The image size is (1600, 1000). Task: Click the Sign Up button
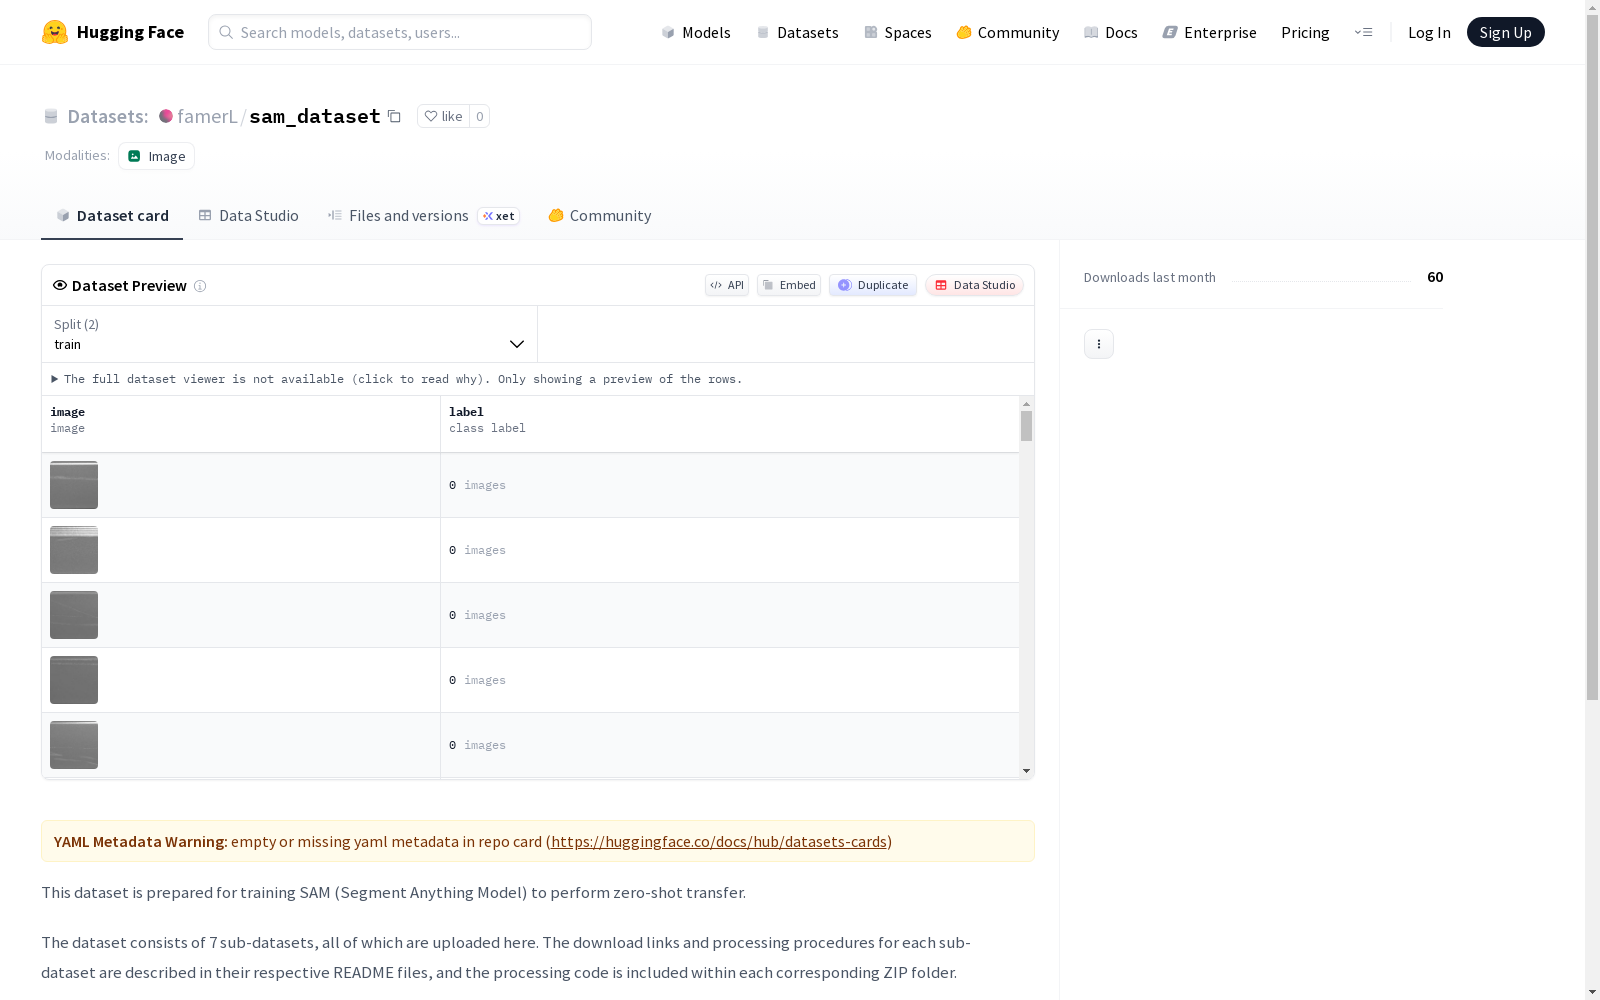[x=1506, y=32]
